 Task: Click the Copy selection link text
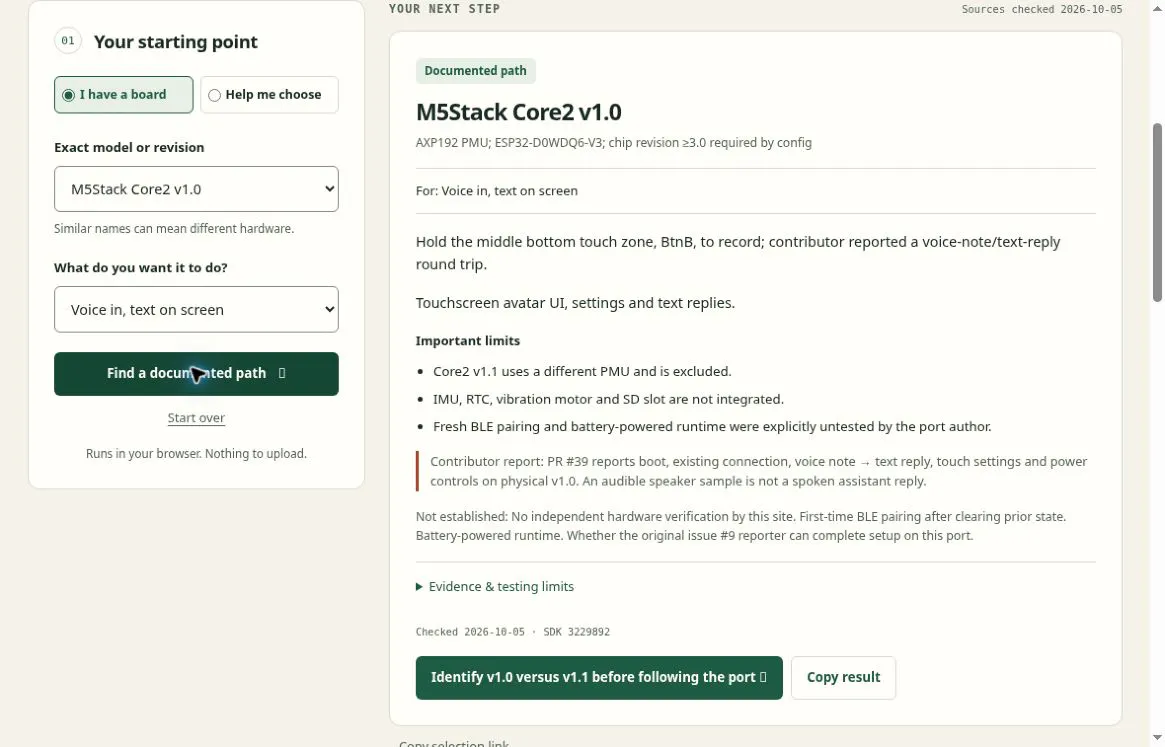(x=454, y=743)
